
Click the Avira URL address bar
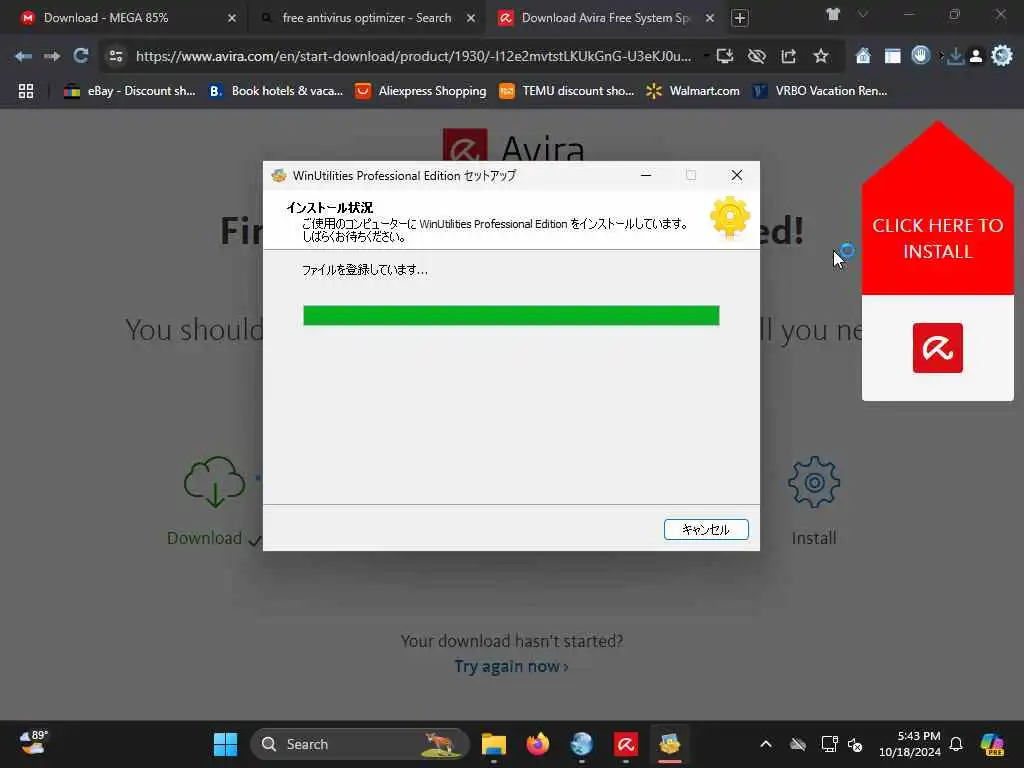(413, 57)
